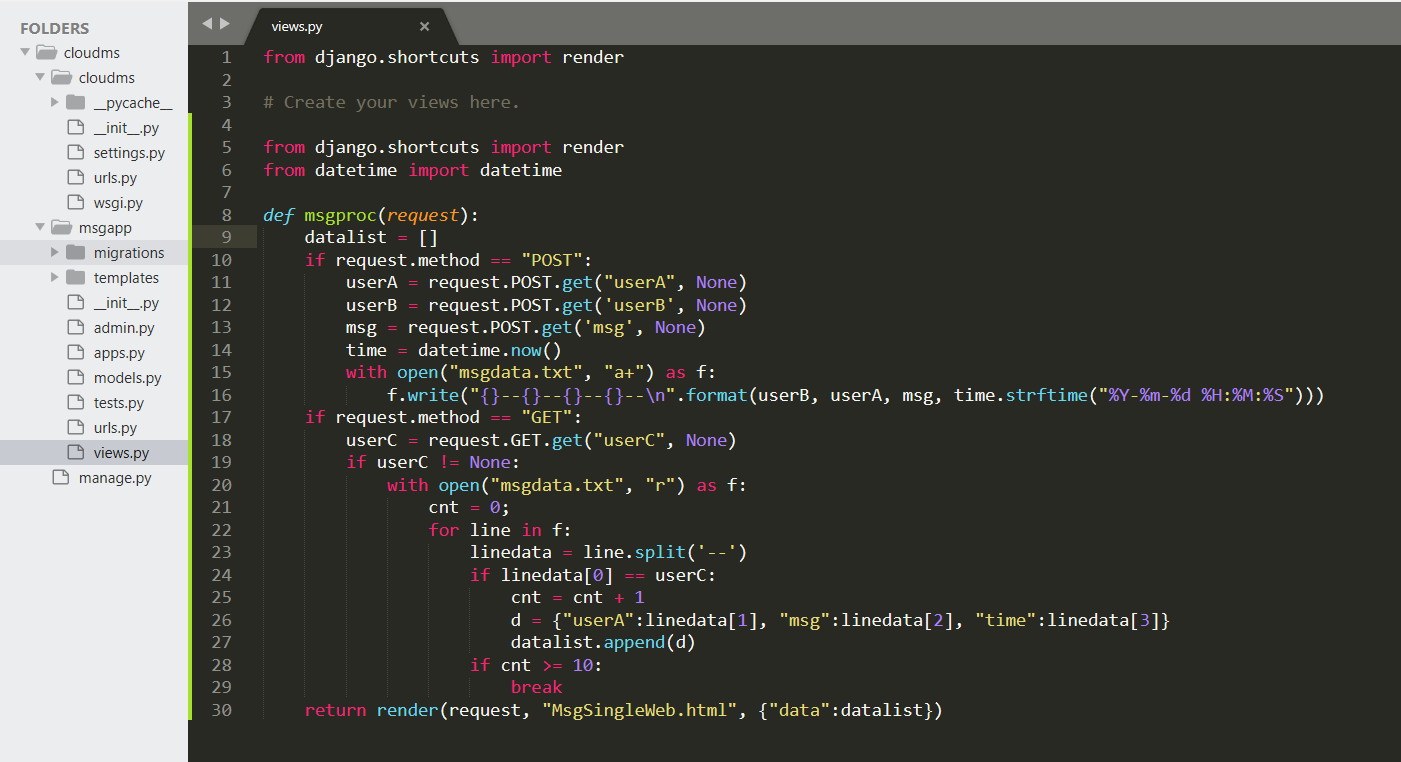Collapse the msgapp folder
The height and width of the screenshot is (762, 1401).
click(x=40, y=228)
